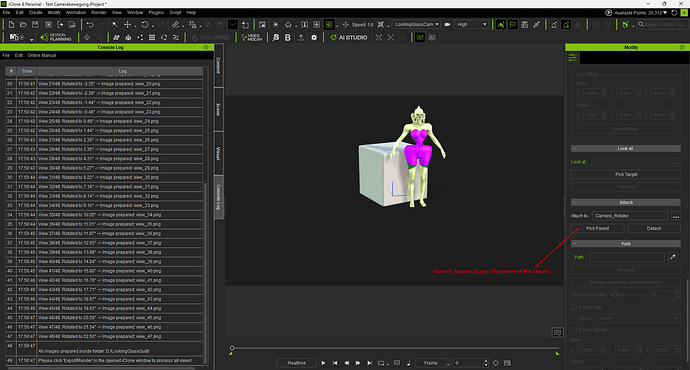The width and height of the screenshot is (690, 370).
Task: Click the timeline end range marker
Action: pyautogui.click(x=558, y=353)
